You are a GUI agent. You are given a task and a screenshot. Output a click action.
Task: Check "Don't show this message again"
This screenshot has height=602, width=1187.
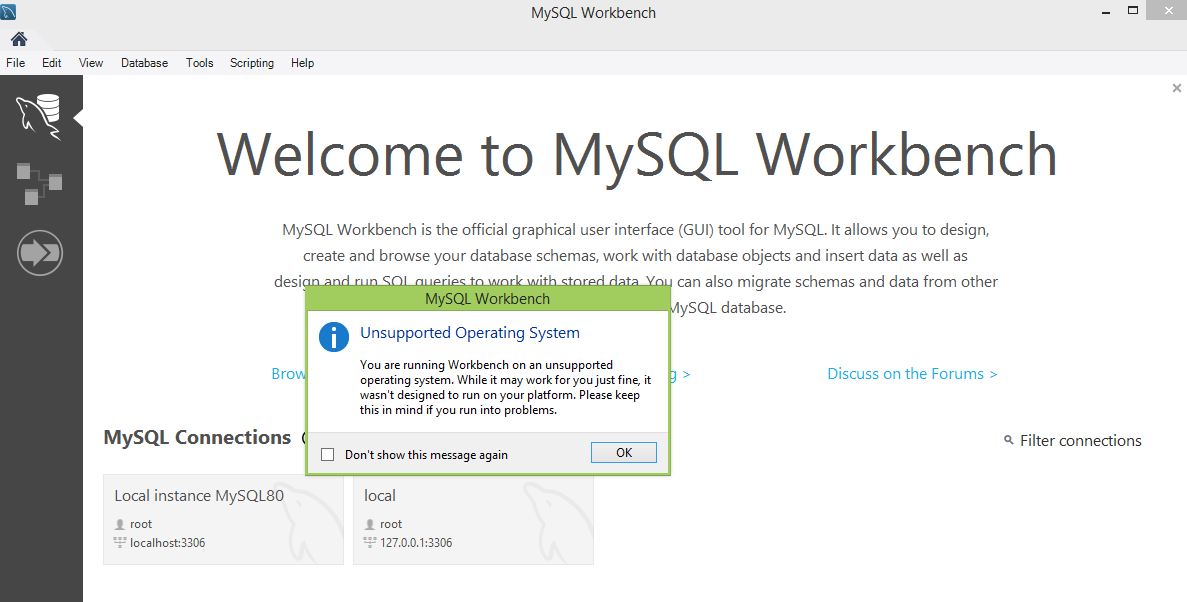click(x=328, y=454)
